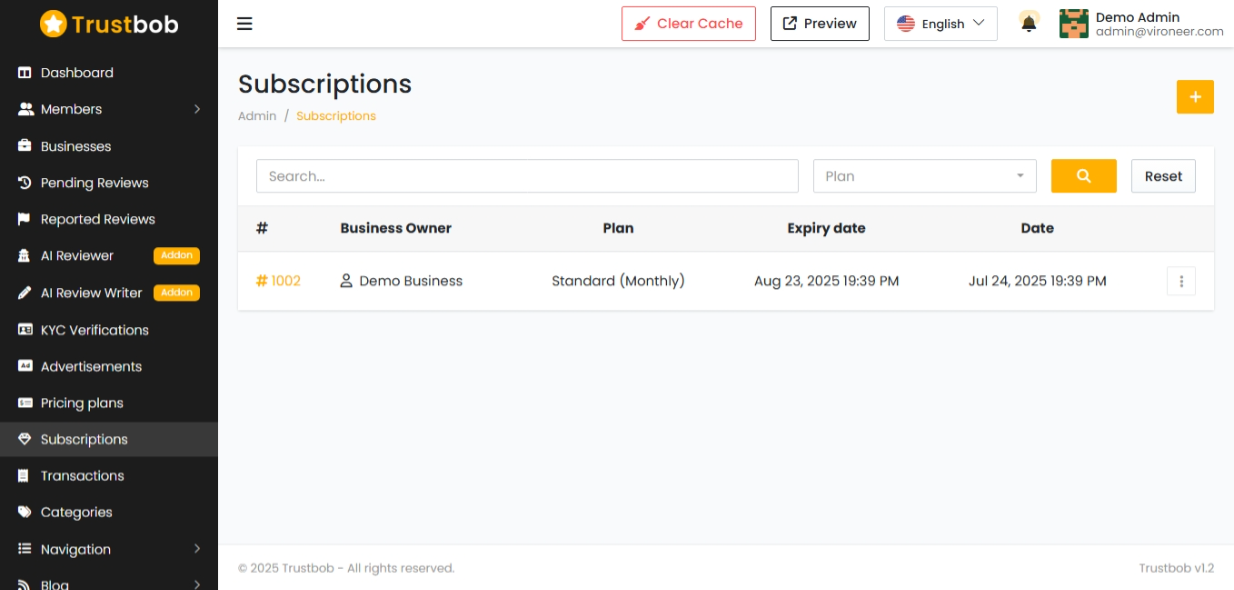Open row actions three-dots menu
The width and height of the screenshot is (1234, 590).
tap(1181, 281)
